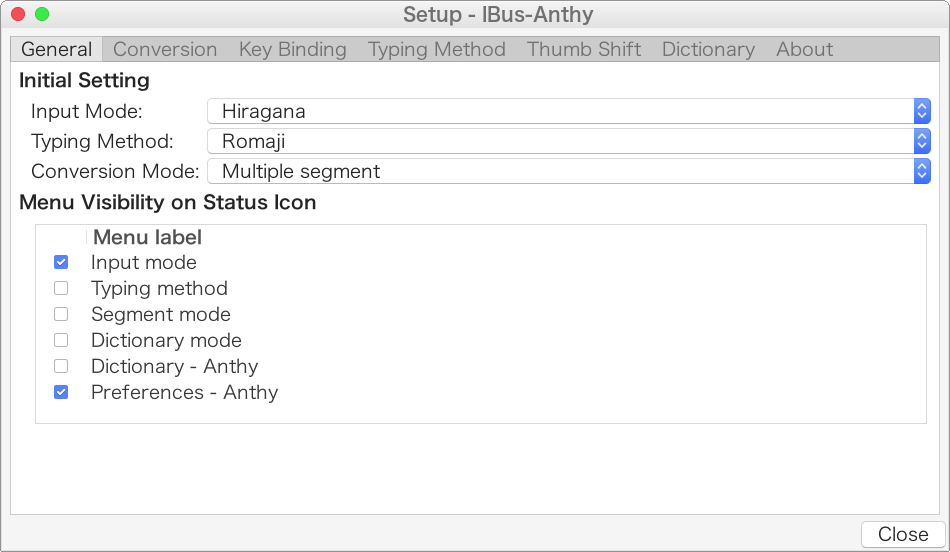
Task: Tick the Segment mode checkbox
Action: point(61,314)
